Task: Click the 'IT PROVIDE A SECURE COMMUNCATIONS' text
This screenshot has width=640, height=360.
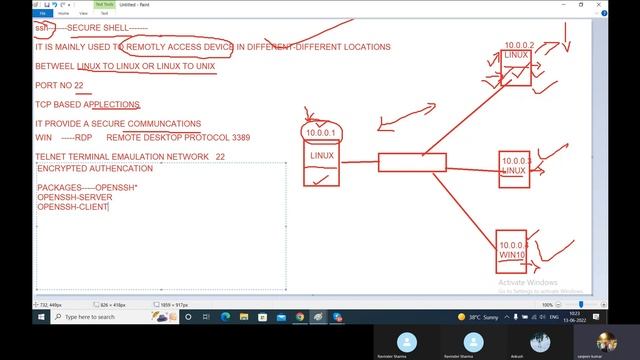Action: point(118,124)
